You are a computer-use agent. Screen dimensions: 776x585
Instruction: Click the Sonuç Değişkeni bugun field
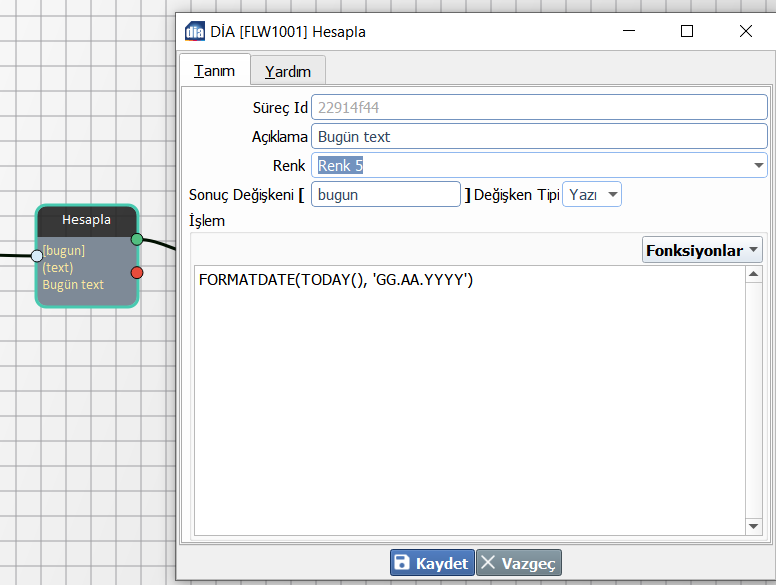[x=386, y=194]
